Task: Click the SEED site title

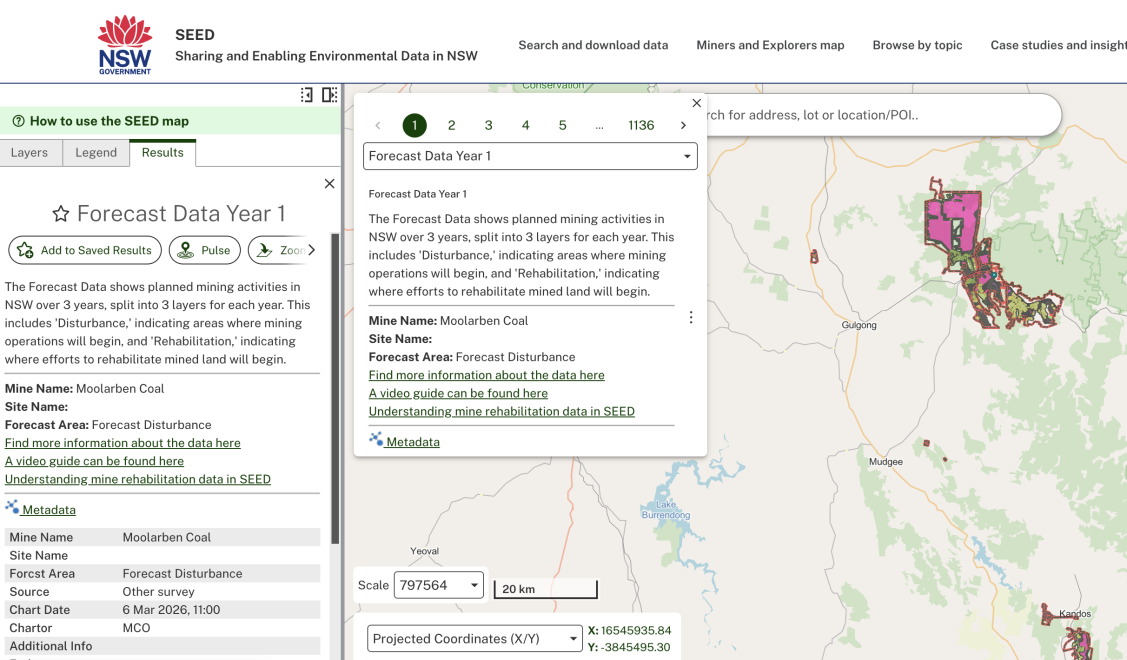Action: [x=195, y=35]
